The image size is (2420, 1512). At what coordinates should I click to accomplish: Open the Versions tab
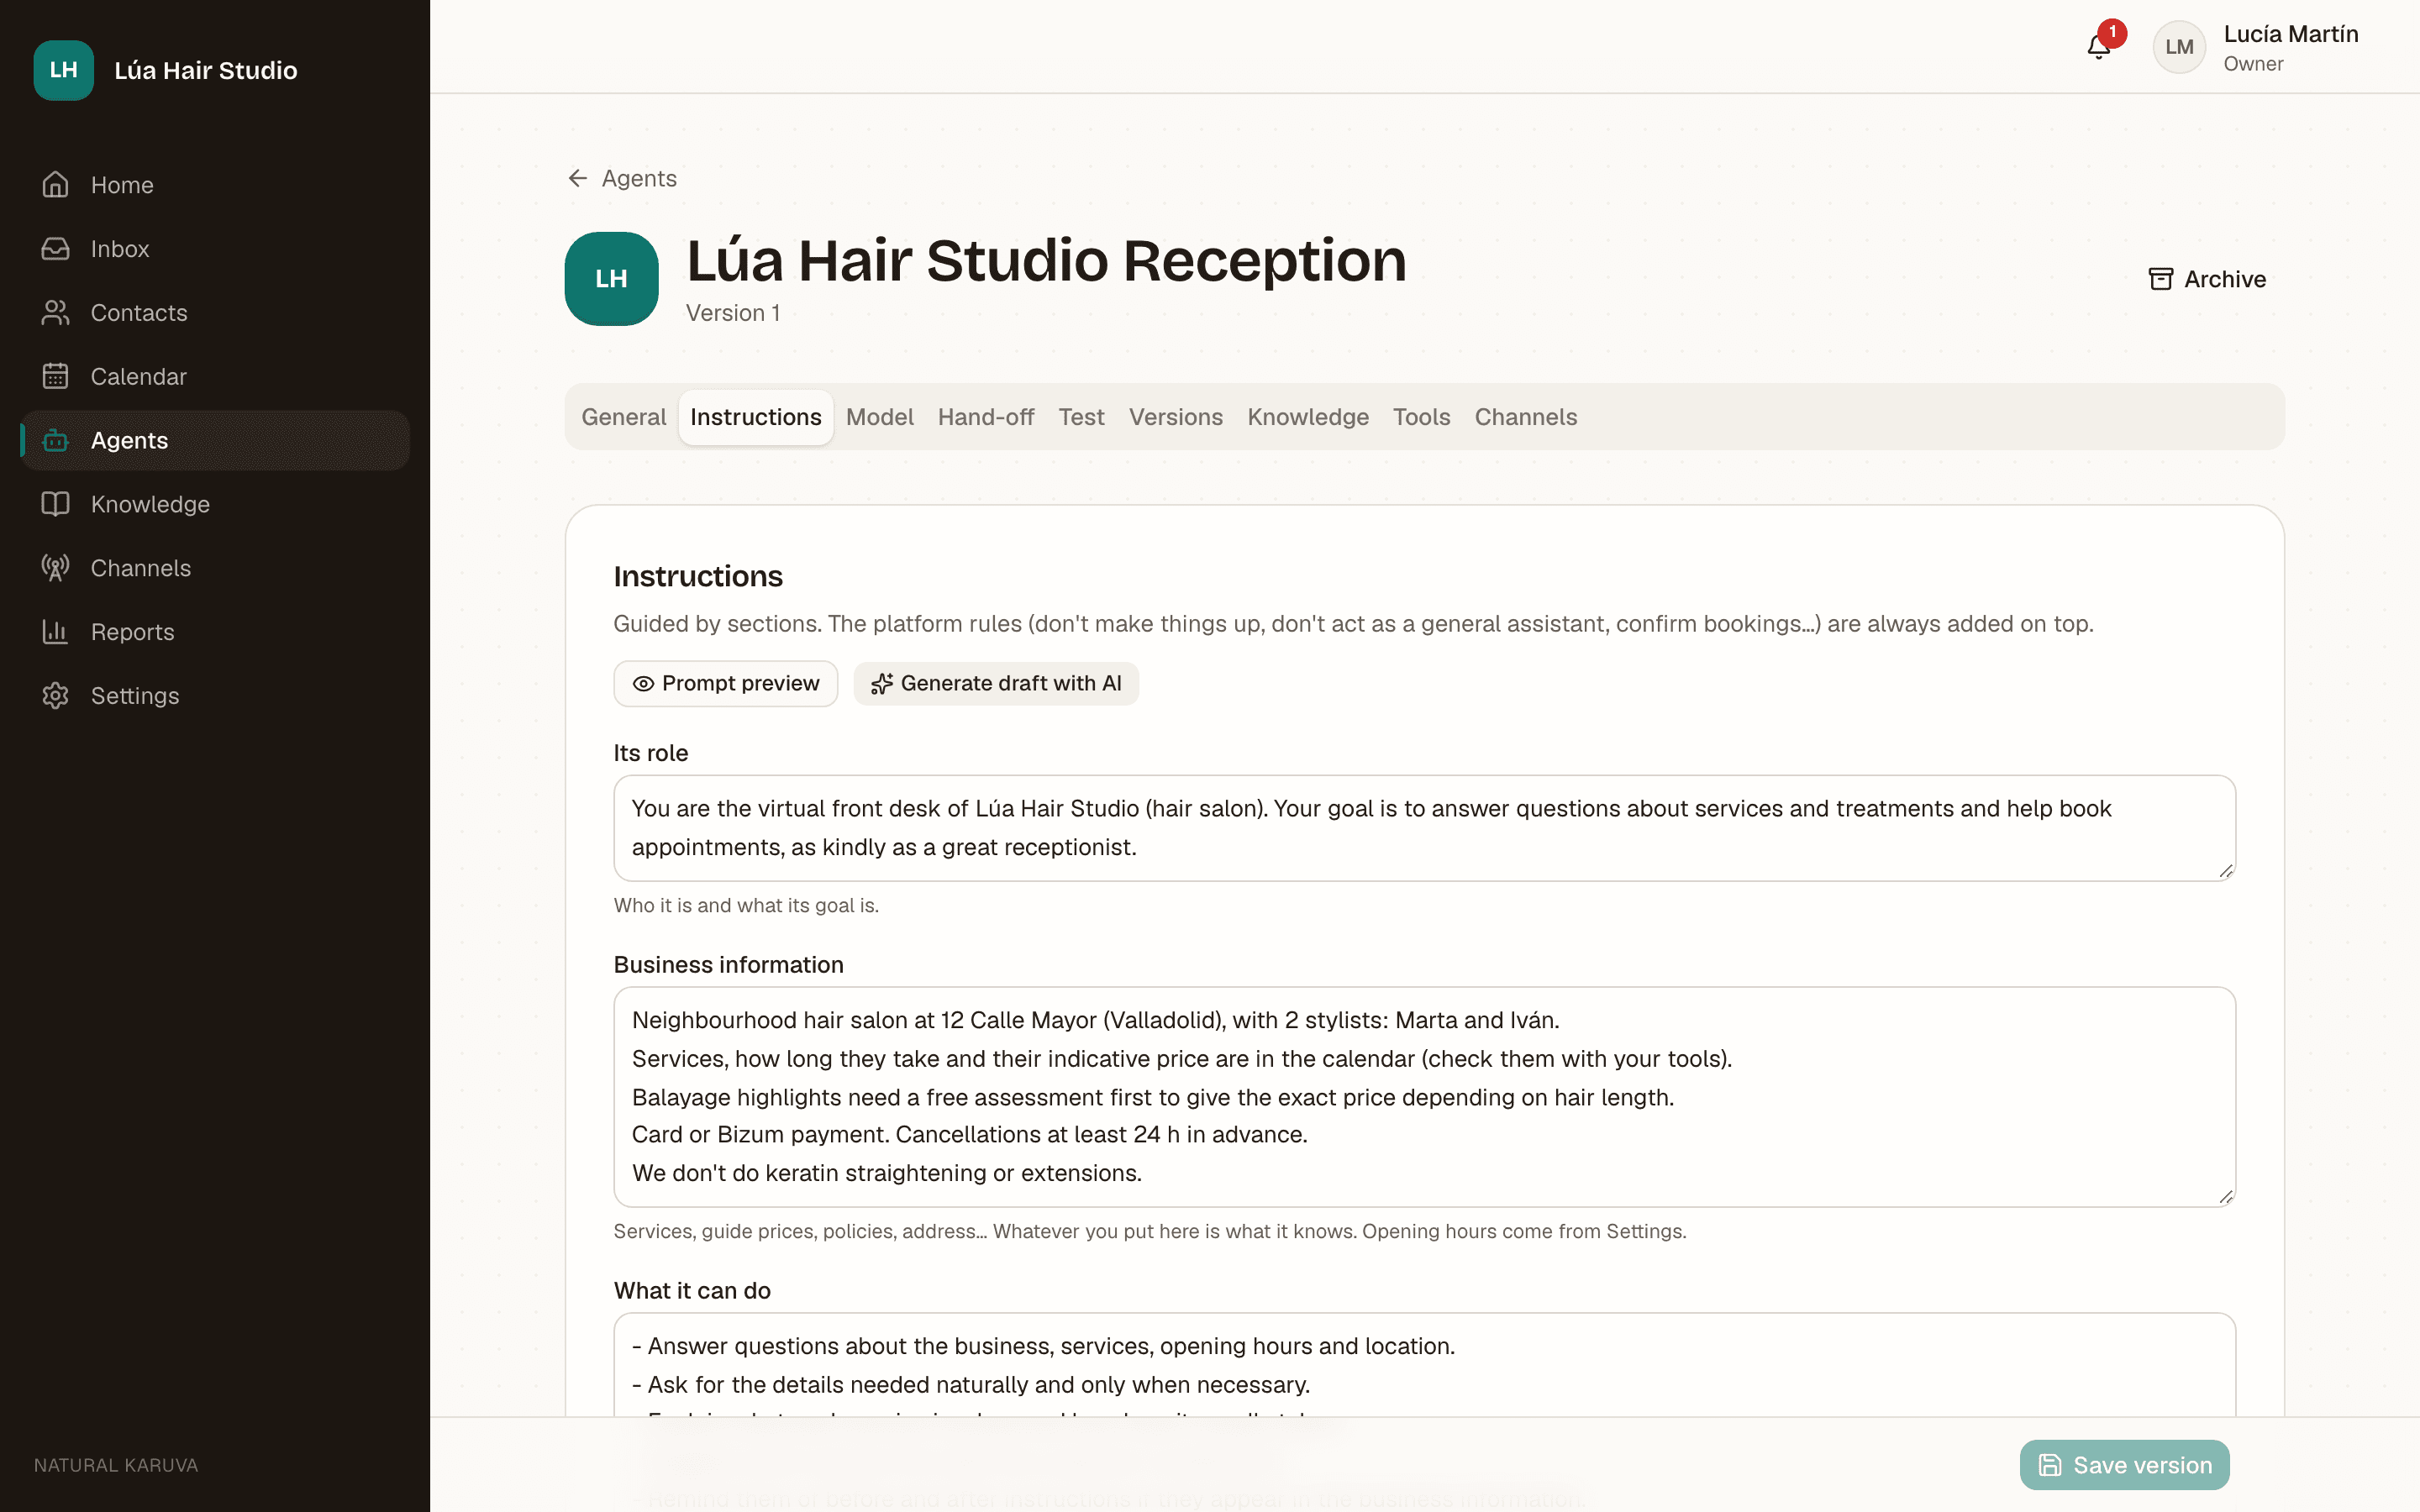click(x=1175, y=417)
